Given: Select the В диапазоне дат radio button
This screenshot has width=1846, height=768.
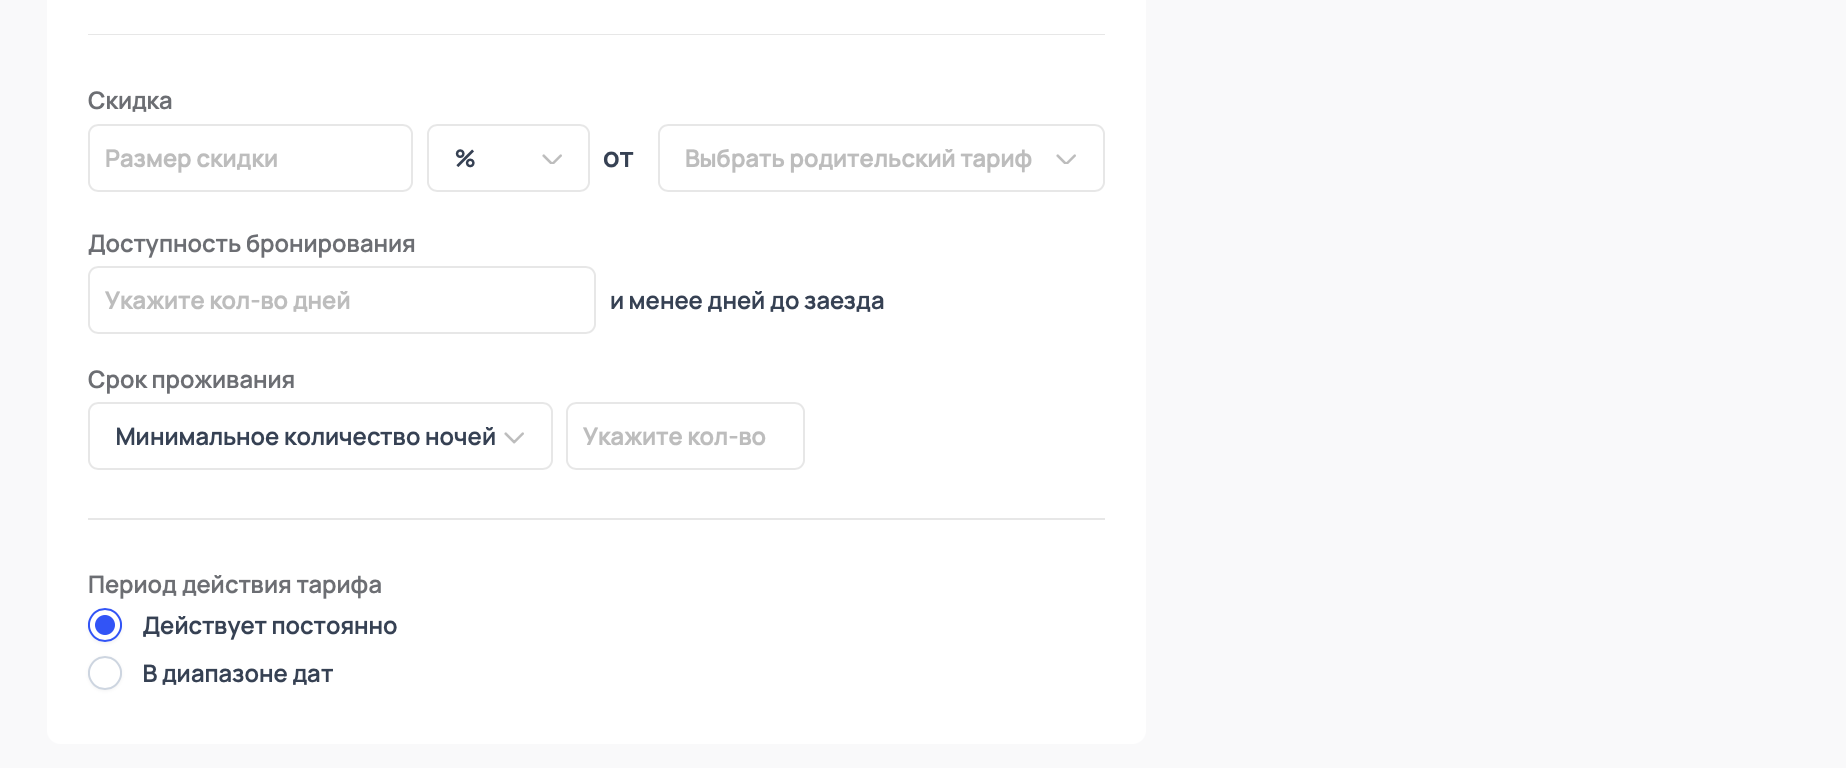Looking at the screenshot, I should pyautogui.click(x=105, y=674).
